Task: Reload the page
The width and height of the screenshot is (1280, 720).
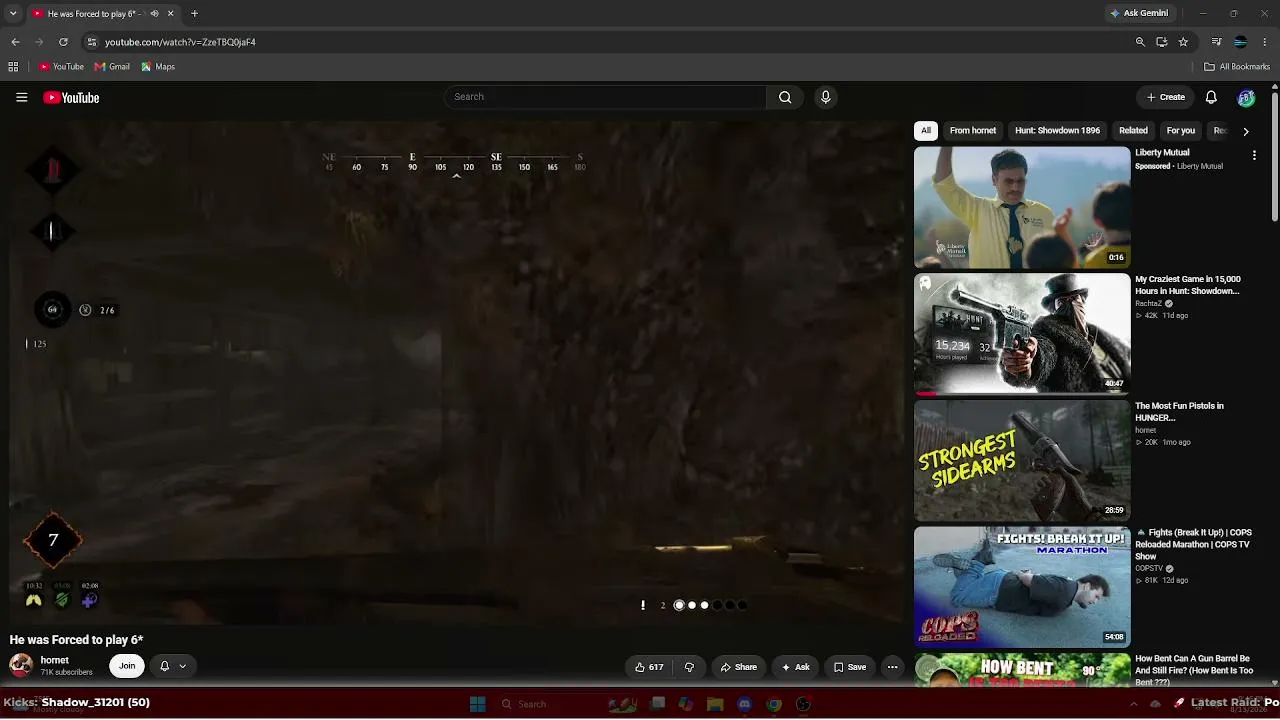Action: [63, 42]
